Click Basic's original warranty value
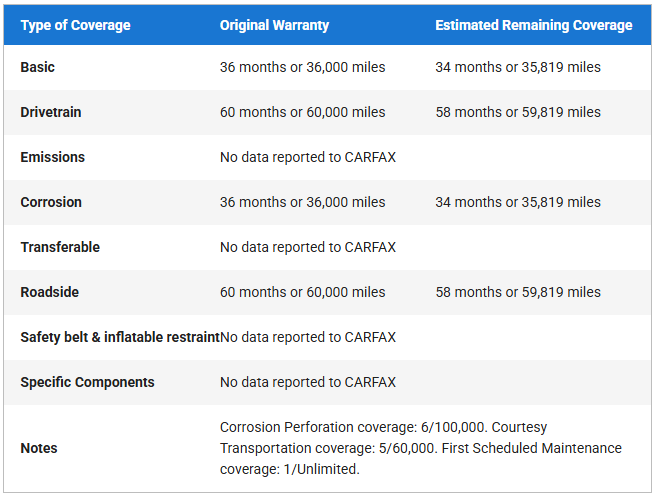The width and height of the screenshot is (656, 497). coord(302,67)
